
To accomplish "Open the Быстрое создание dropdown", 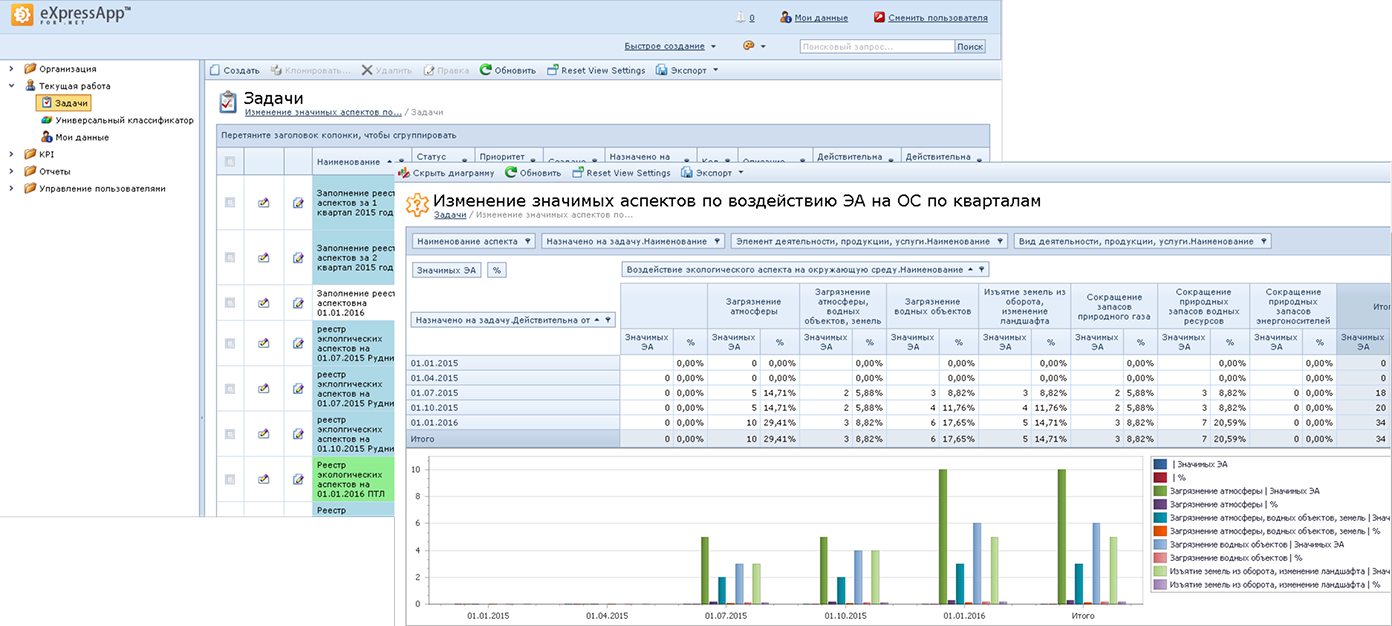I will (670, 46).
